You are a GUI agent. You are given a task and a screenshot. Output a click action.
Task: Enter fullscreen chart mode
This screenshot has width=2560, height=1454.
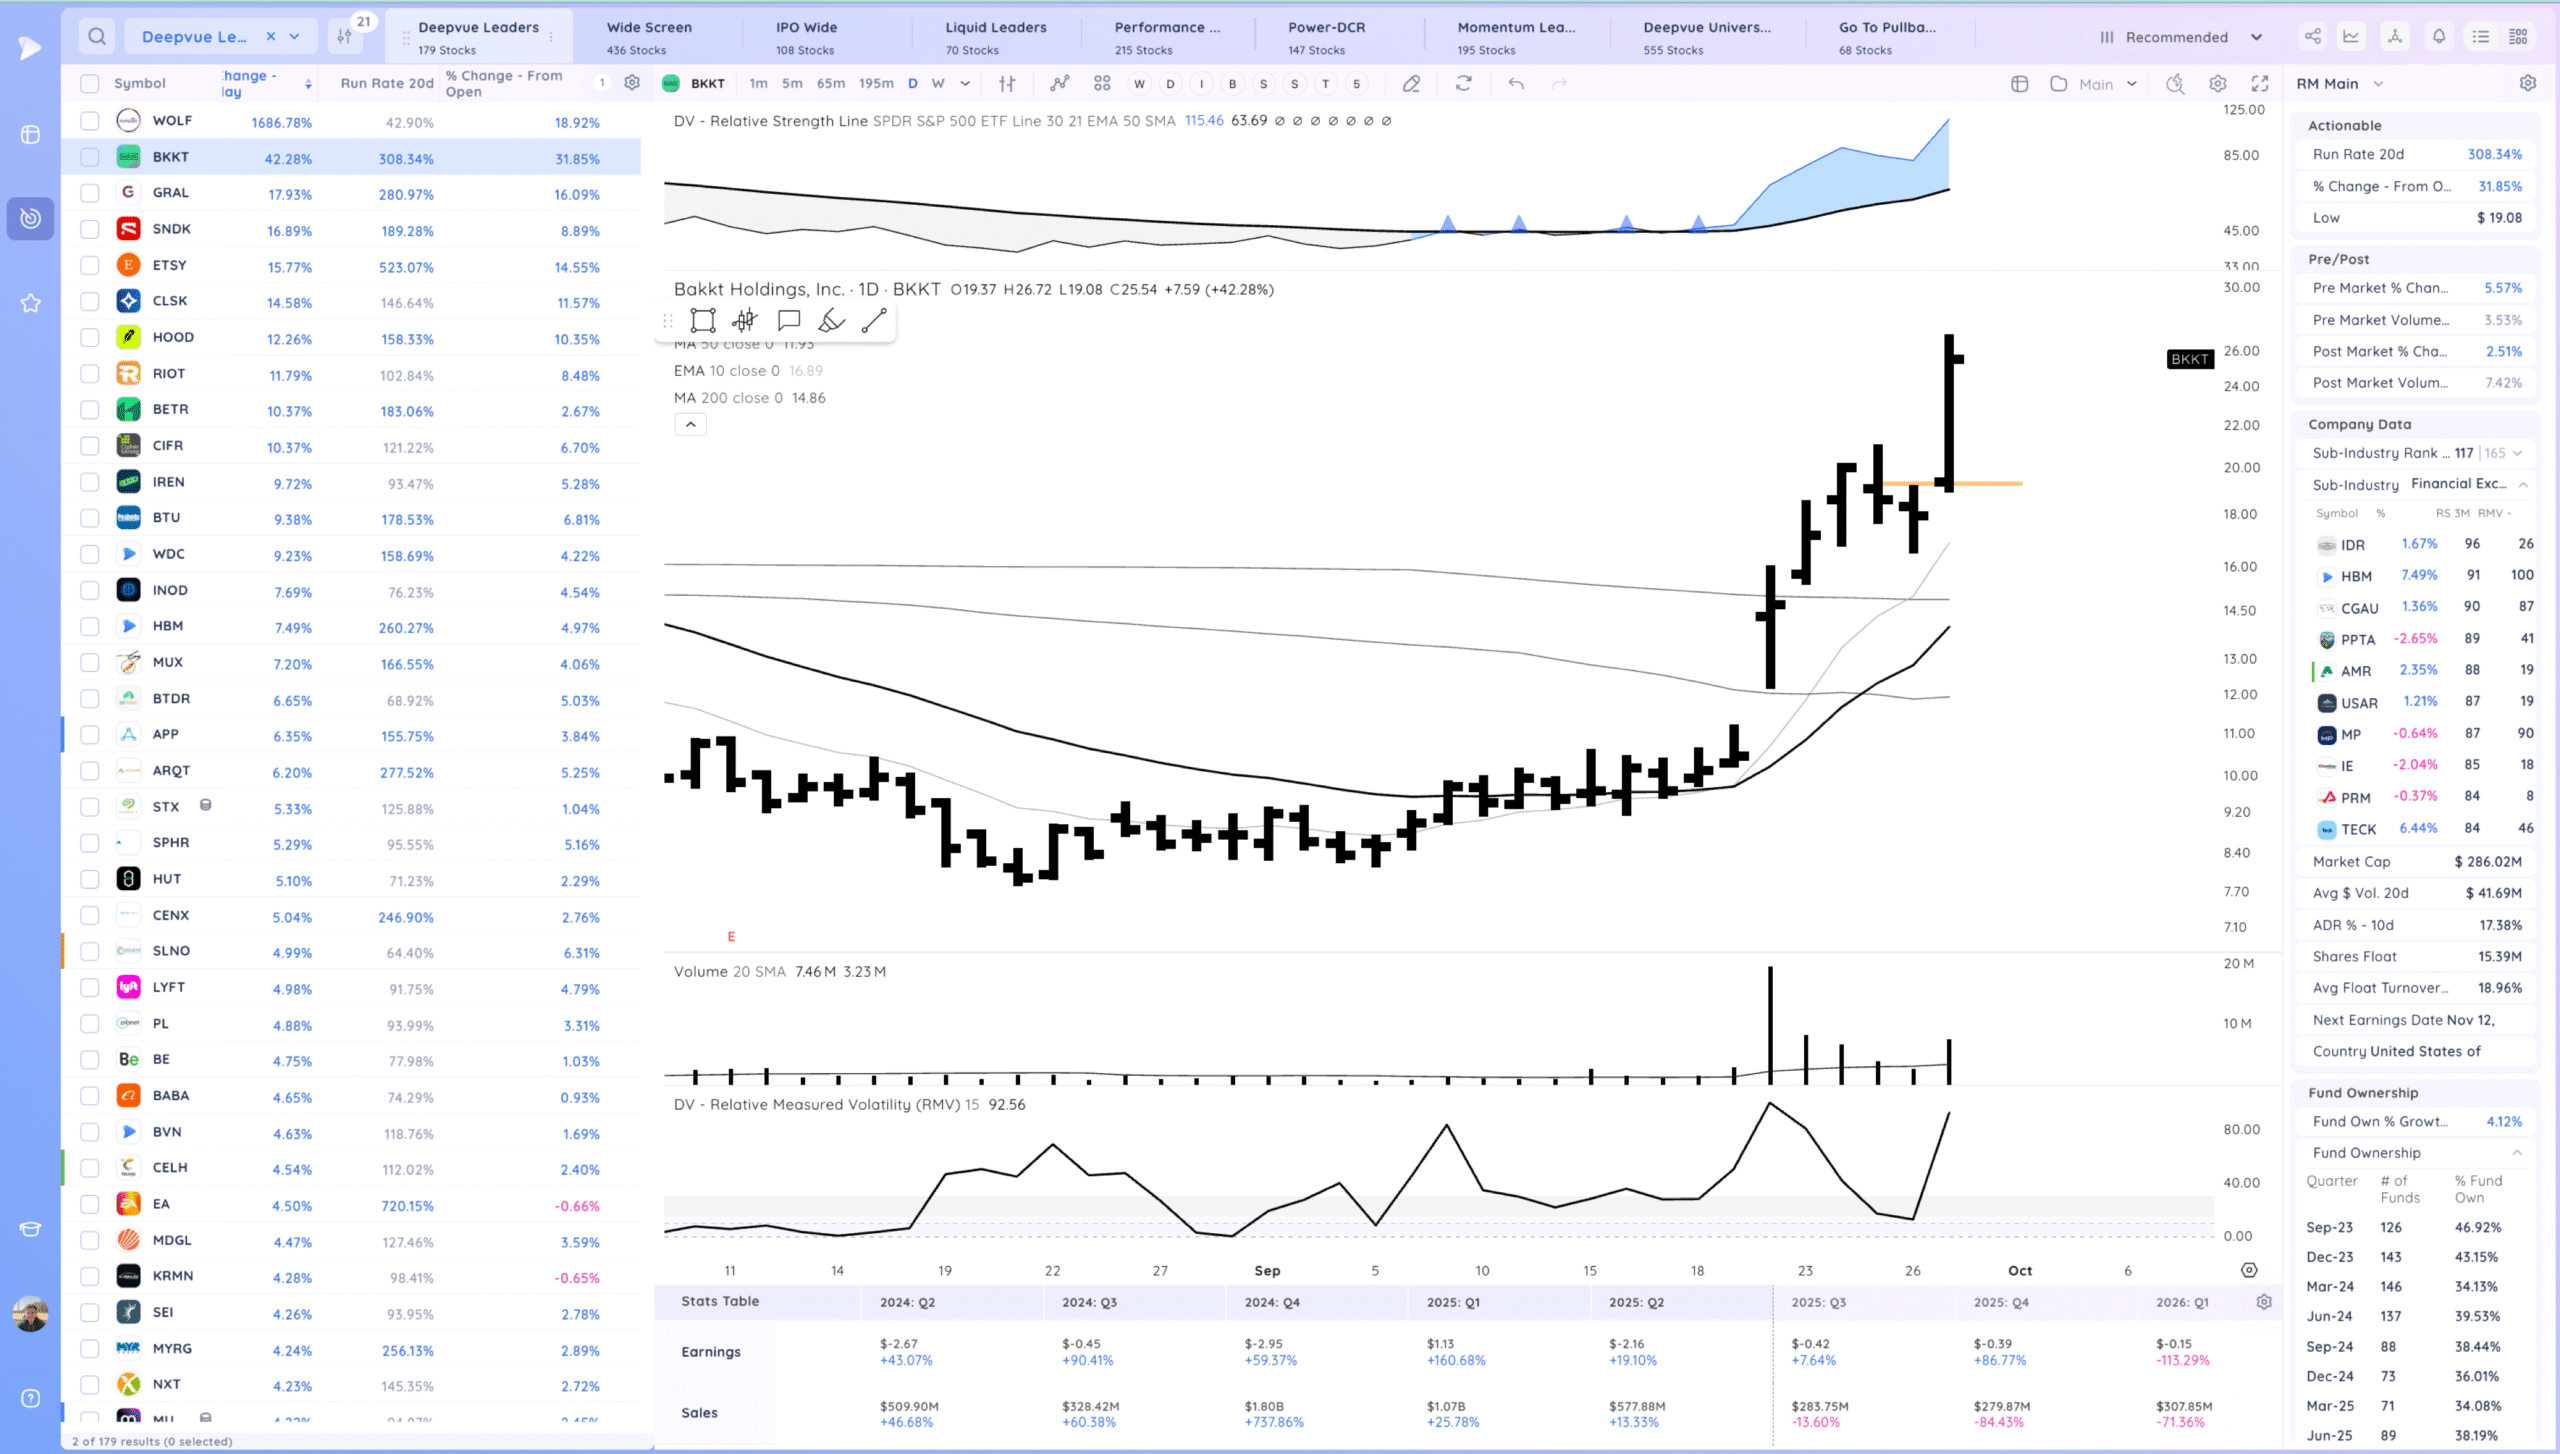pyautogui.click(x=2260, y=84)
